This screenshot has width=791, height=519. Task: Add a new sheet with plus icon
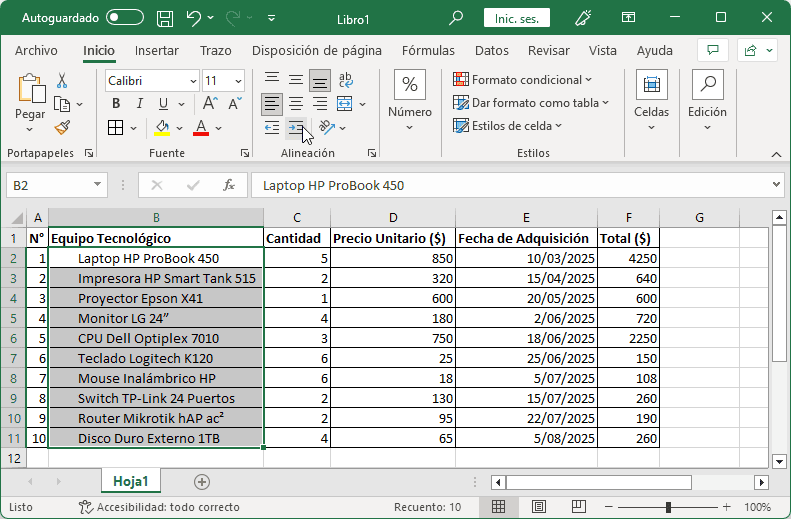(202, 481)
